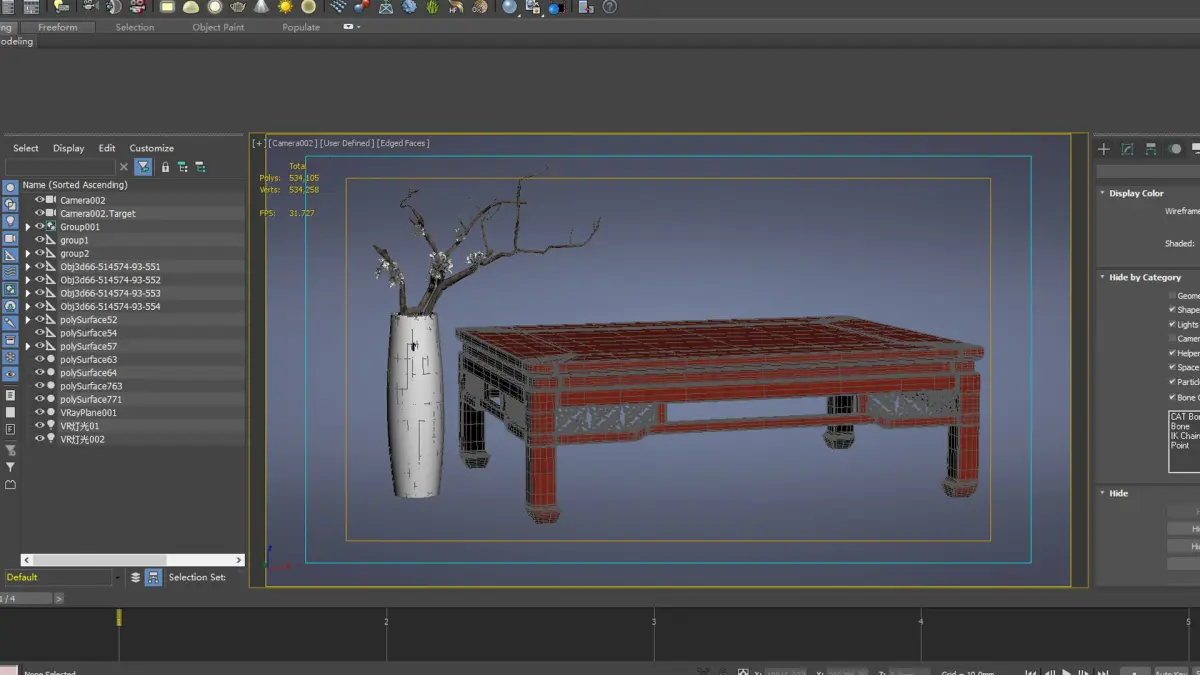Select the teapot render icon in toolbar
This screenshot has width=1200, height=675.
pyautogui.click(x=238, y=7)
